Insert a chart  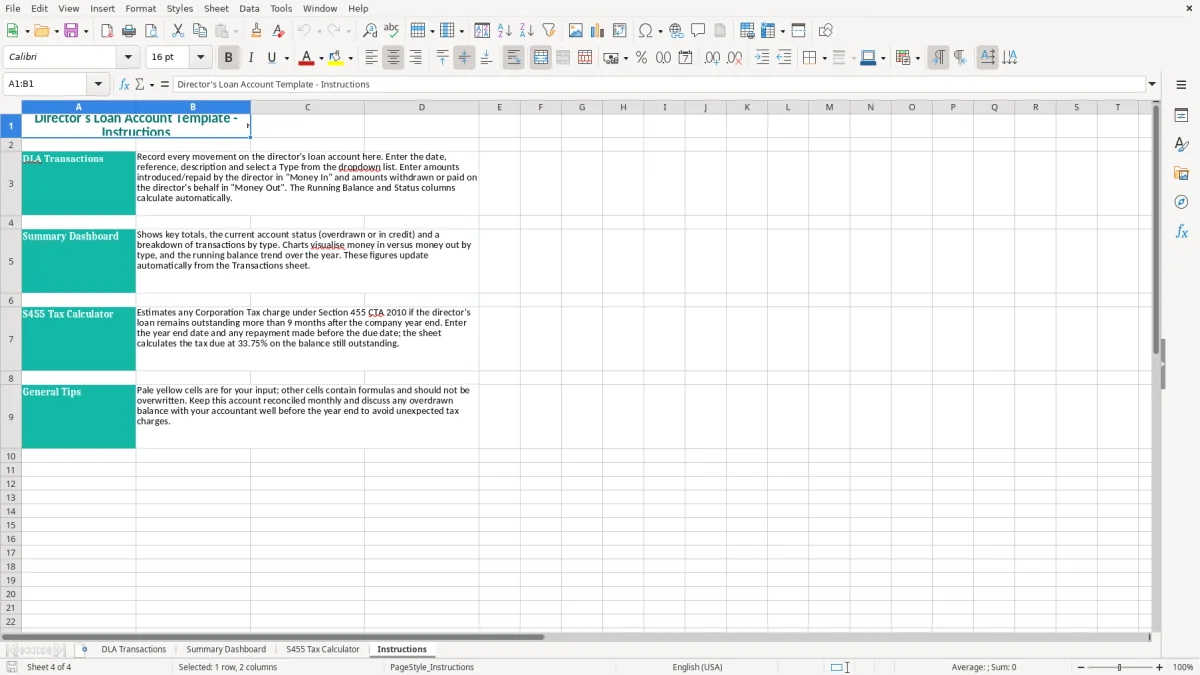click(x=598, y=31)
